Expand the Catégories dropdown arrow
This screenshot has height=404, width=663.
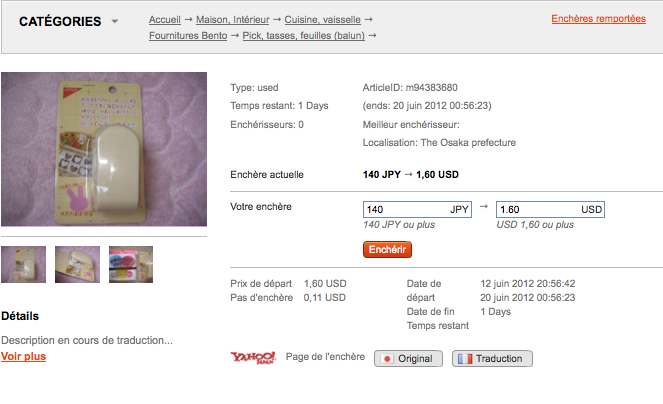click(x=115, y=21)
